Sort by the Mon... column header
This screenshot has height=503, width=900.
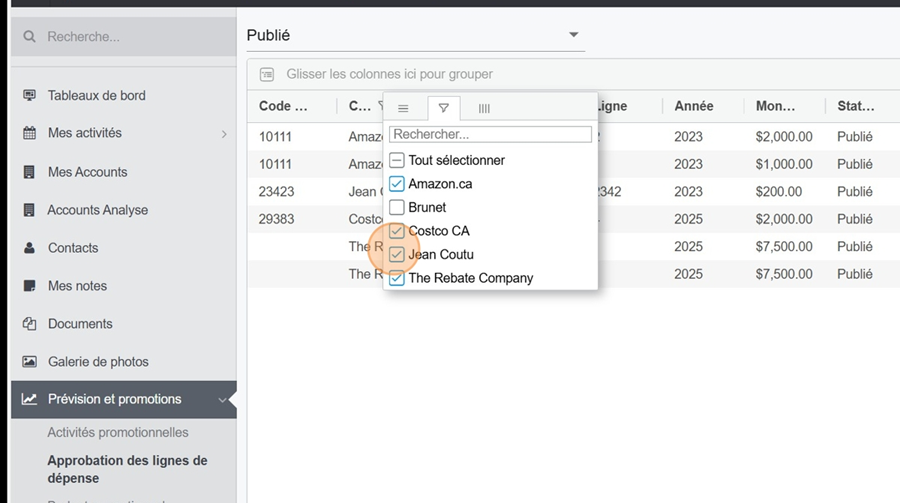[775, 106]
